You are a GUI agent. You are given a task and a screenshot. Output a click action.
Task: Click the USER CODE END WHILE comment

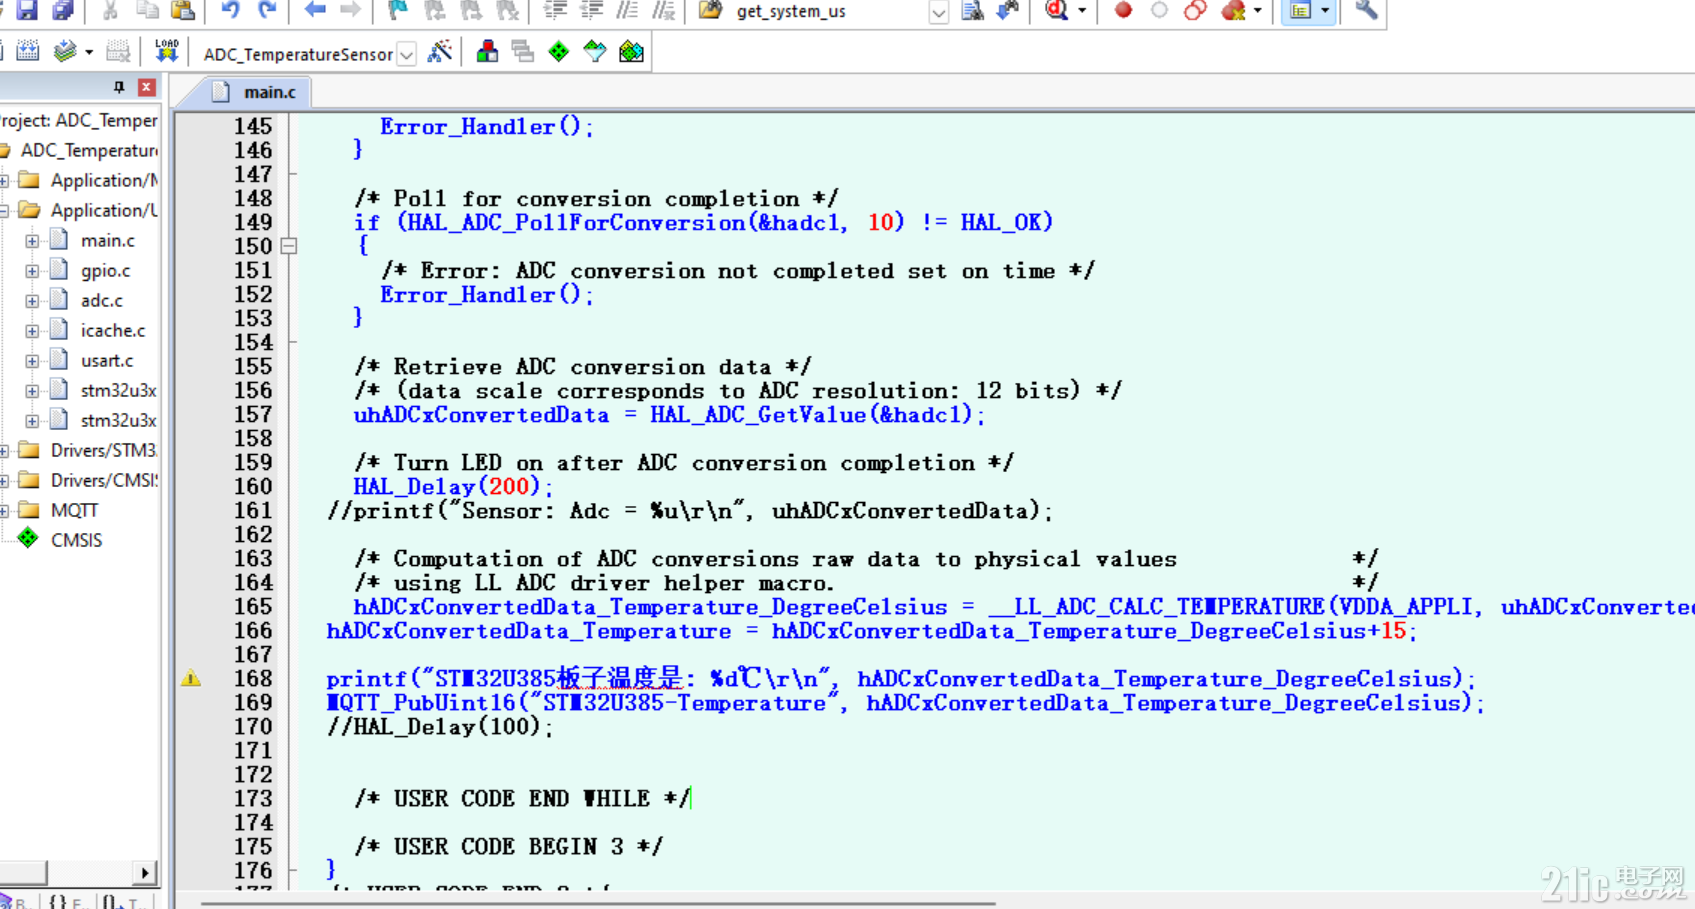point(522,799)
